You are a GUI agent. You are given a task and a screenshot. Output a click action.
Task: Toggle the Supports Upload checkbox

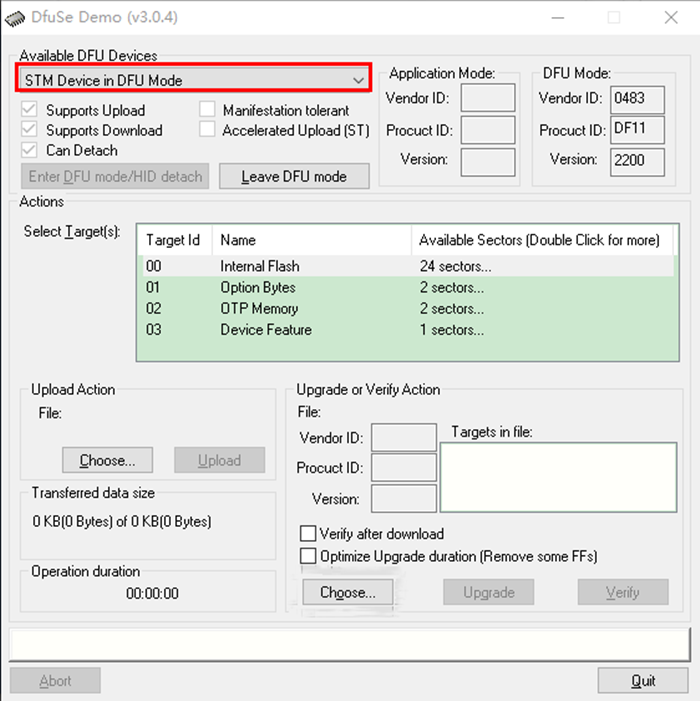pos(30,110)
